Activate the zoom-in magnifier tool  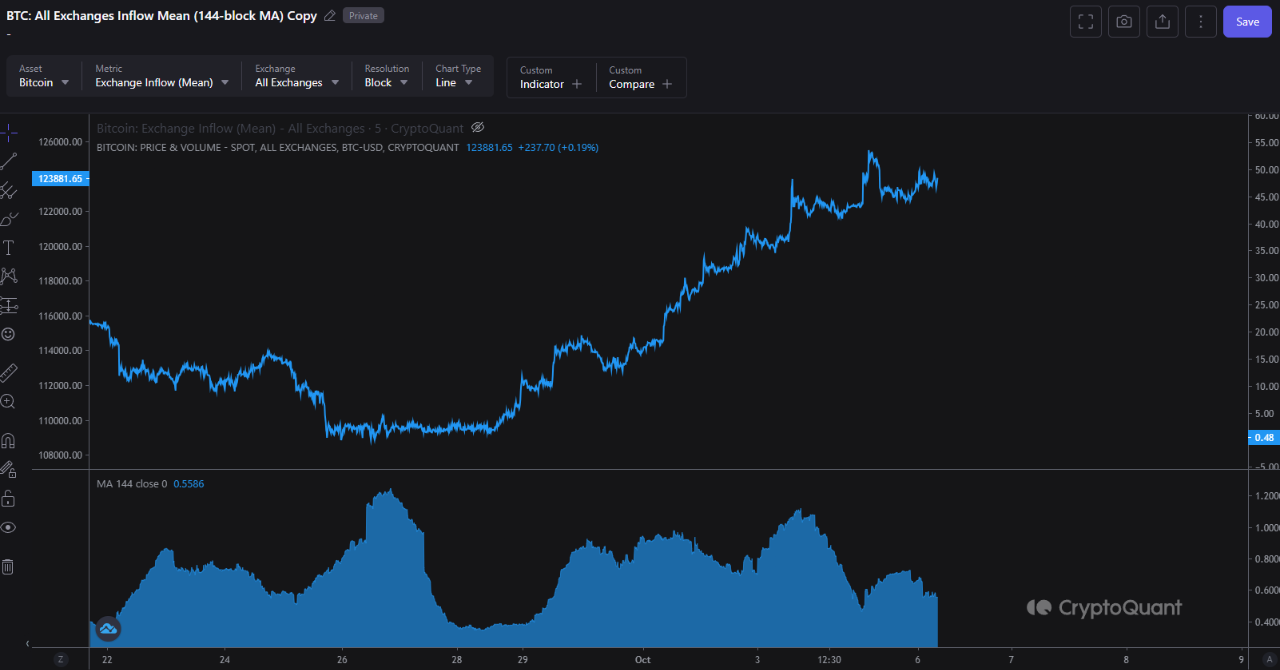coord(9,401)
